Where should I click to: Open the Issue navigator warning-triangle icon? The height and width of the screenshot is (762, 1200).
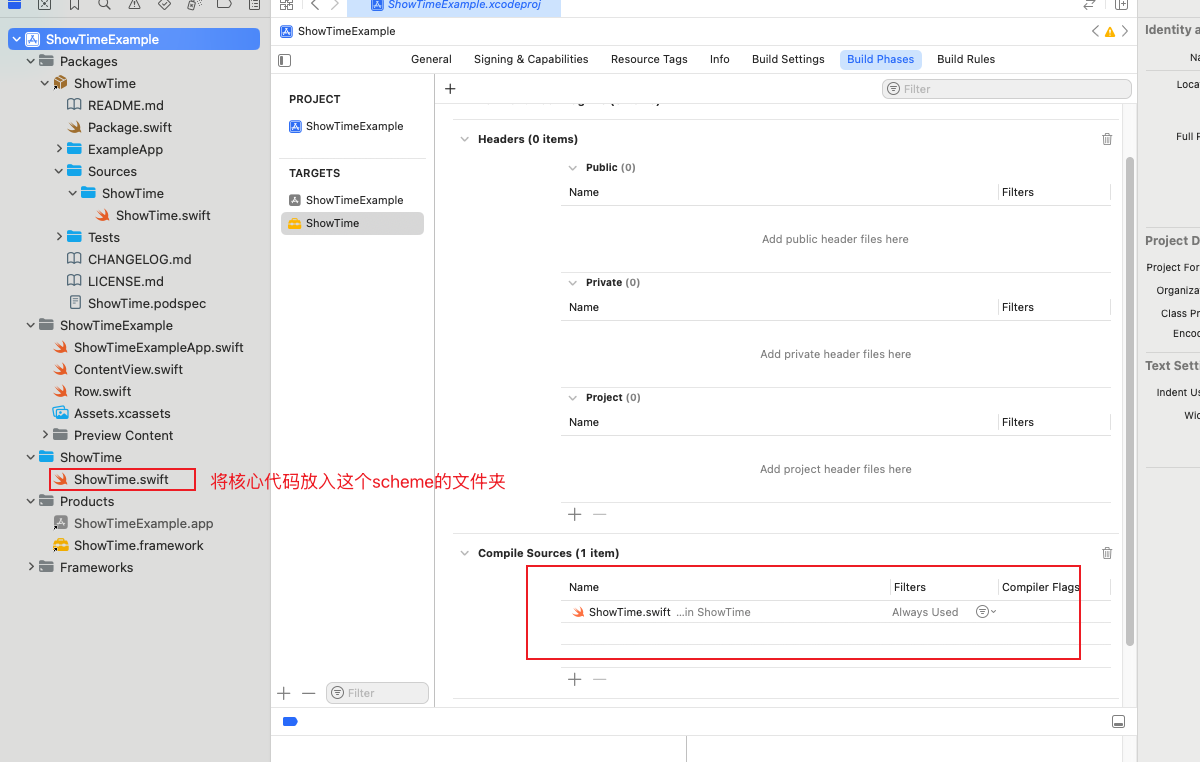(134, 5)
